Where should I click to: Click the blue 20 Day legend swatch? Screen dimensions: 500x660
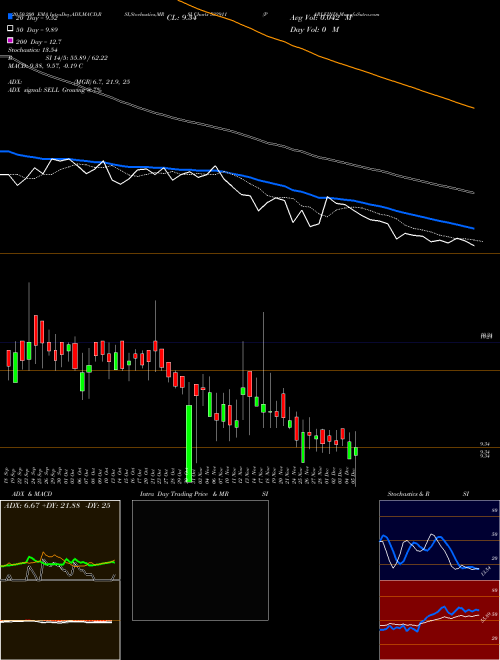(10, 17)
